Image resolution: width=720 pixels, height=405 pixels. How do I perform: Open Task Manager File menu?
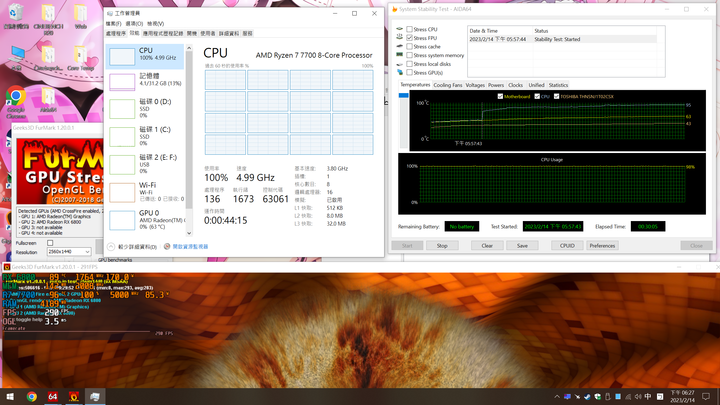click(113, 24)
